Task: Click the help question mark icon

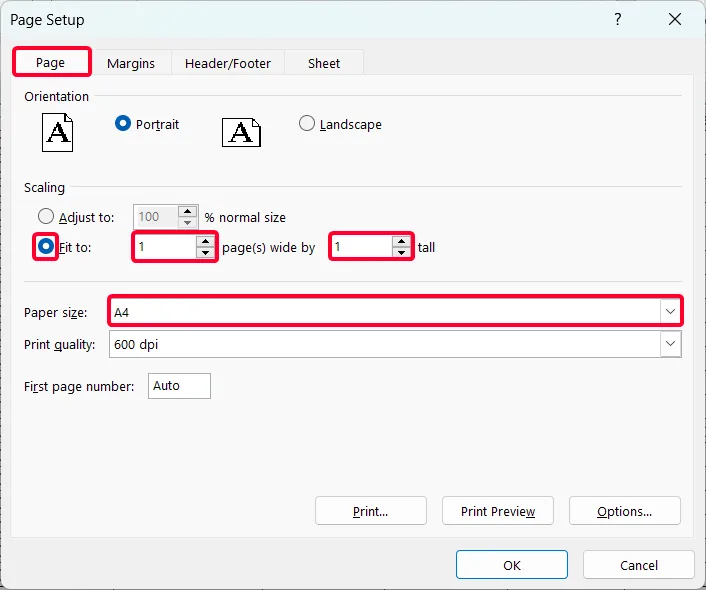Action: [618, 19]
